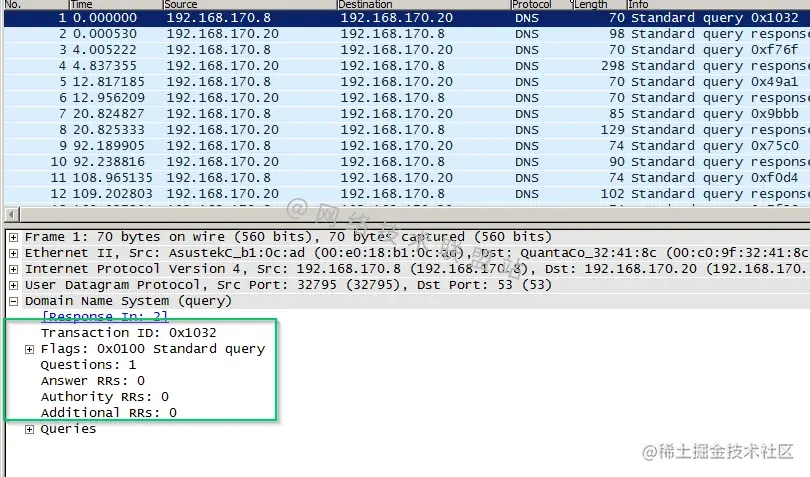Image resolution: width=810 pixels, height=477 pixels.
Task: Select the Queries tree label
Action: click(x=68, y=429)
